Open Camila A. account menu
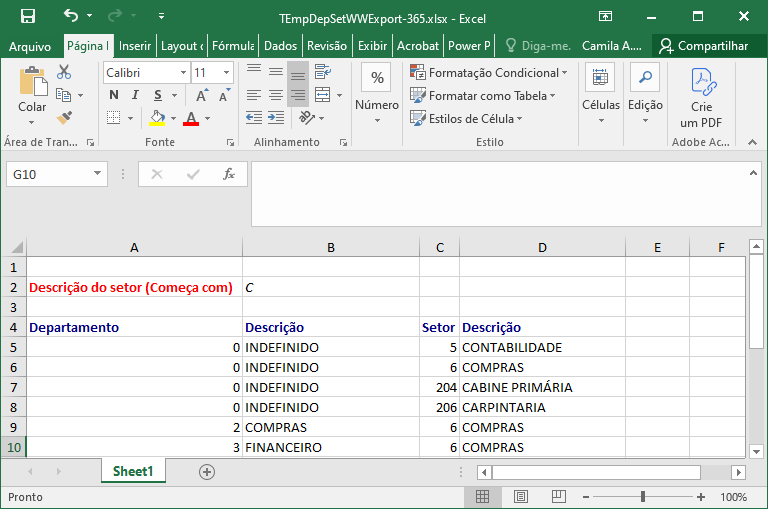 click(612, 46)
